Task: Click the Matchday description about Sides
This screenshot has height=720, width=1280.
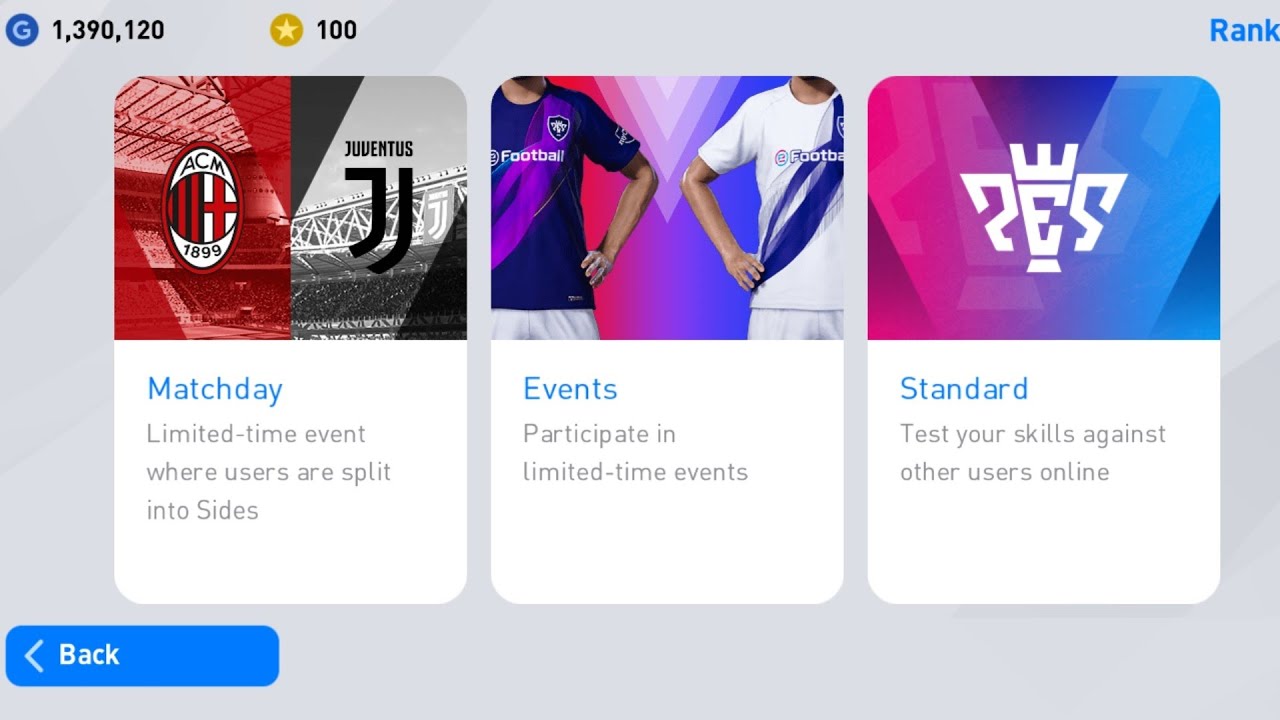Action: [x=268, y=472]
